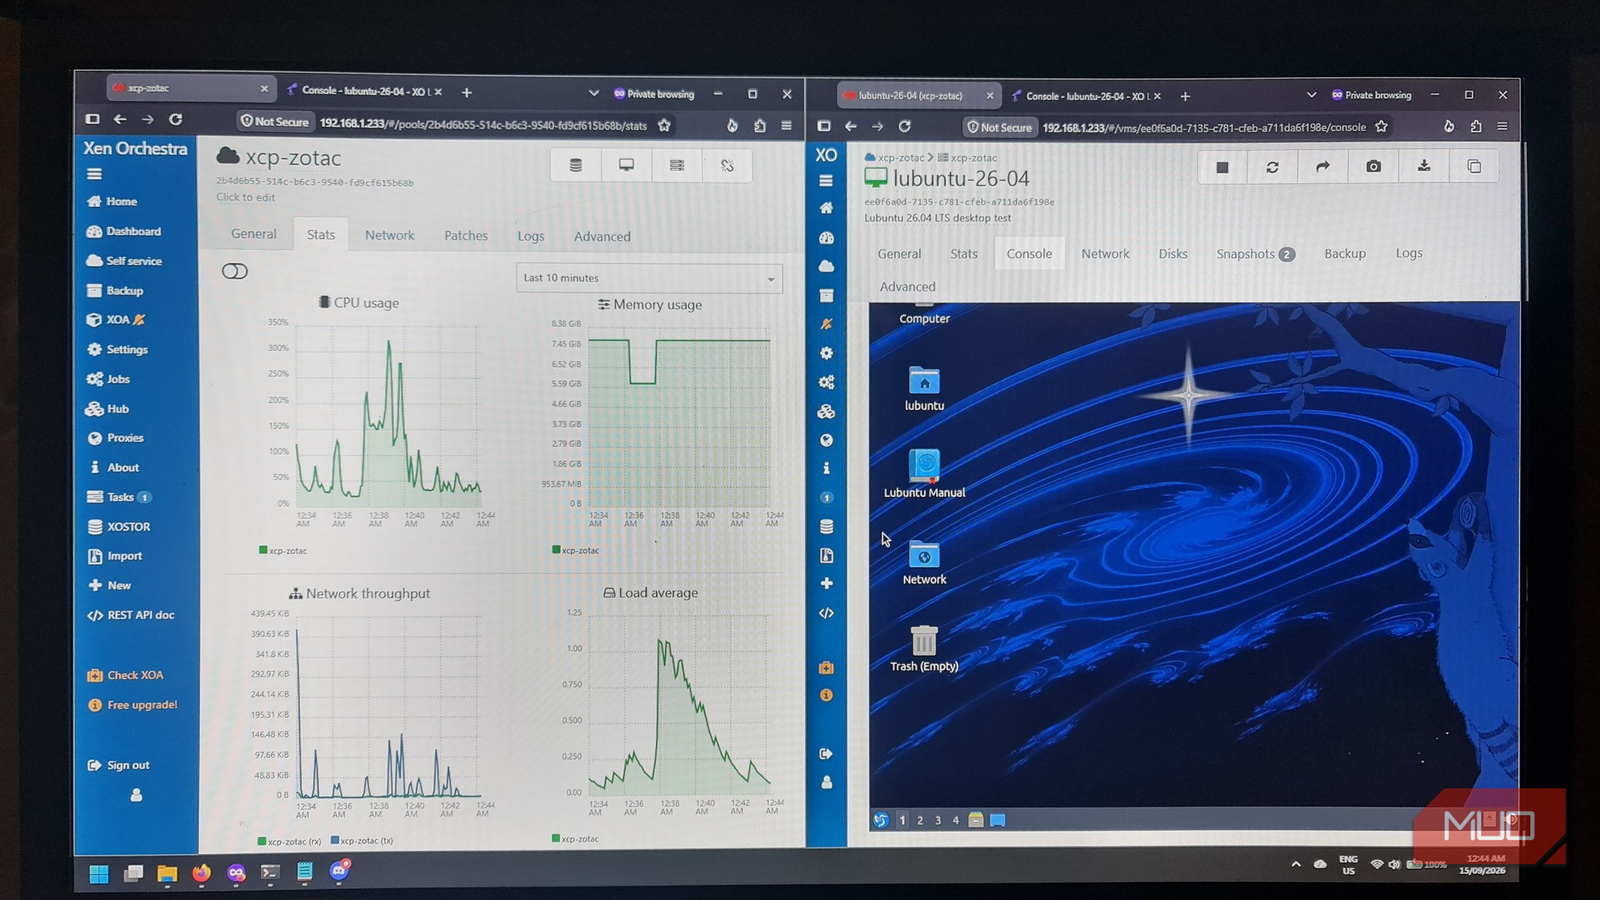Image resolution: width=1600 pixels, height=900 pixels.
Task: Click the 'Click to edit' pool description
Action: click(x=245, y=197)
